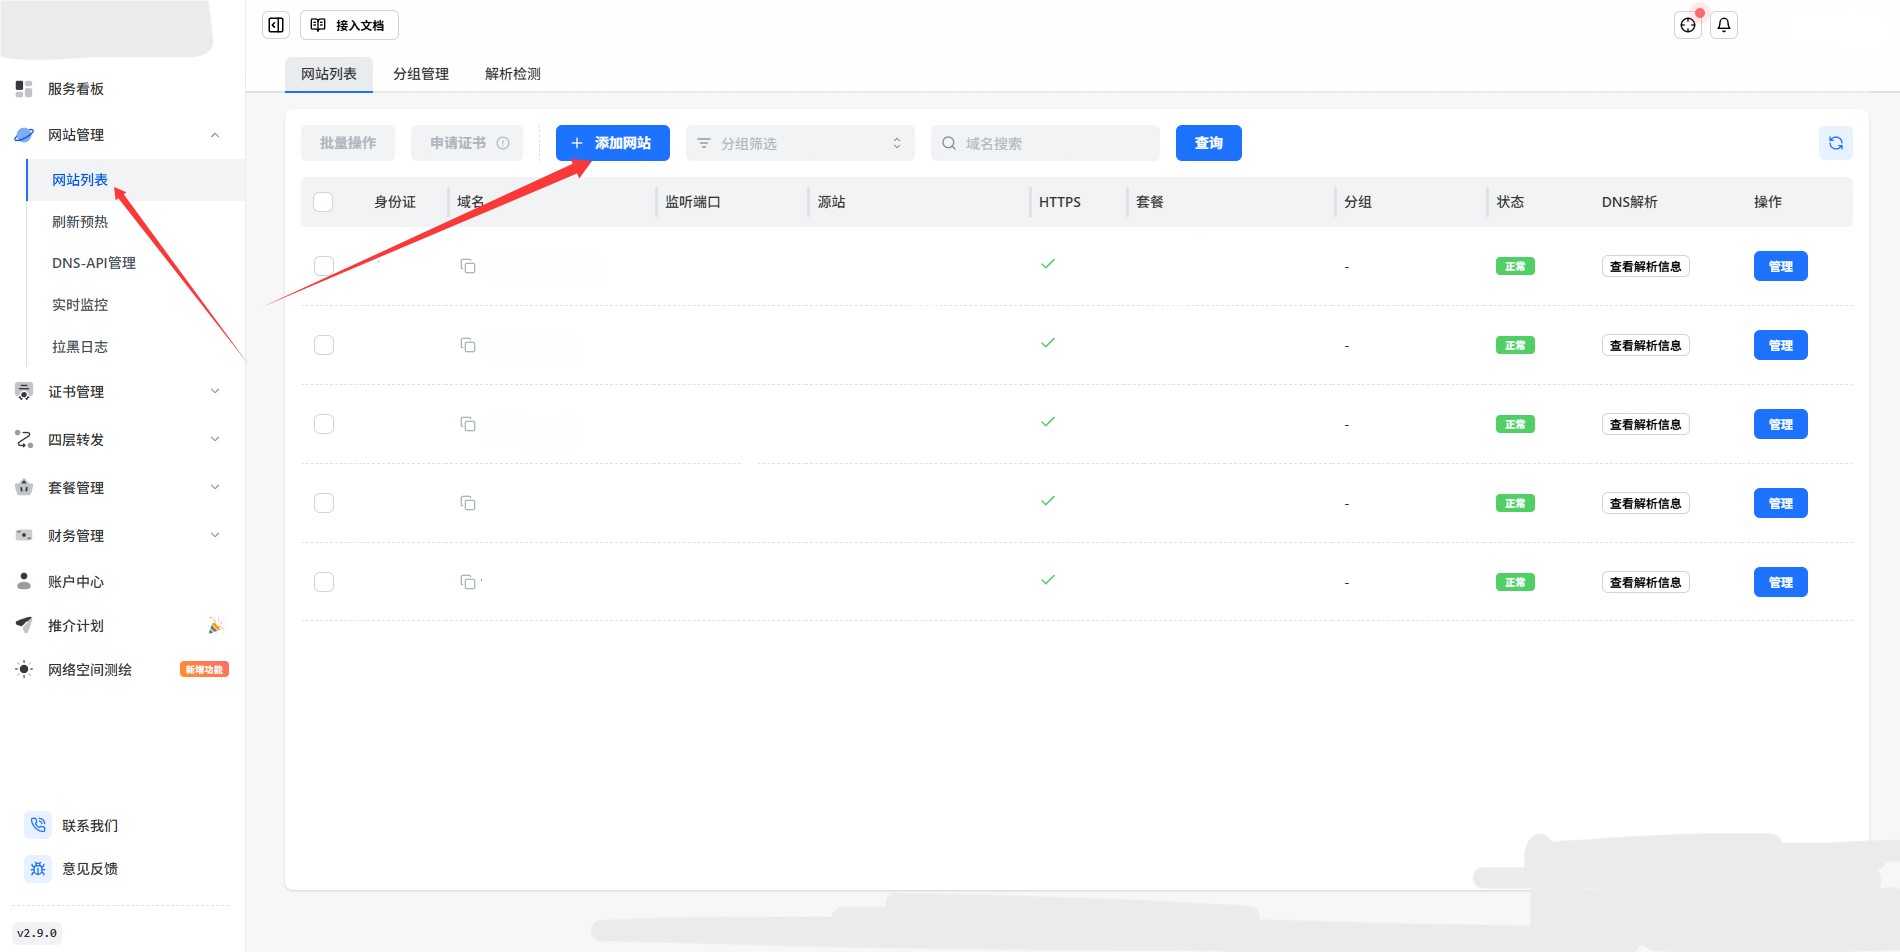The width and height of the screenshot is (1900, 952).
Task: Open the 解析检测 tab
Action: (512, 74)
